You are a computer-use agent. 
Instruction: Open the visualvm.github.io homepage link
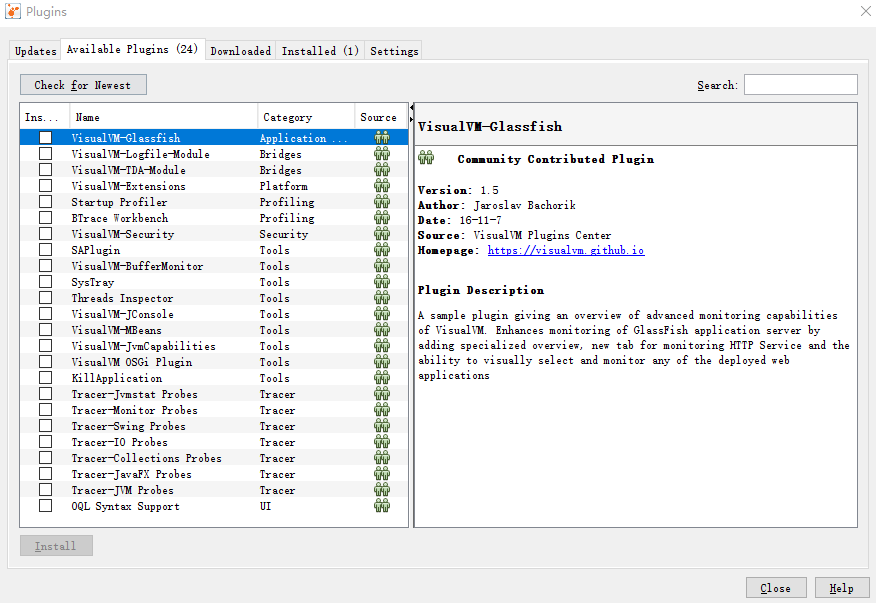tap(566, 250)
